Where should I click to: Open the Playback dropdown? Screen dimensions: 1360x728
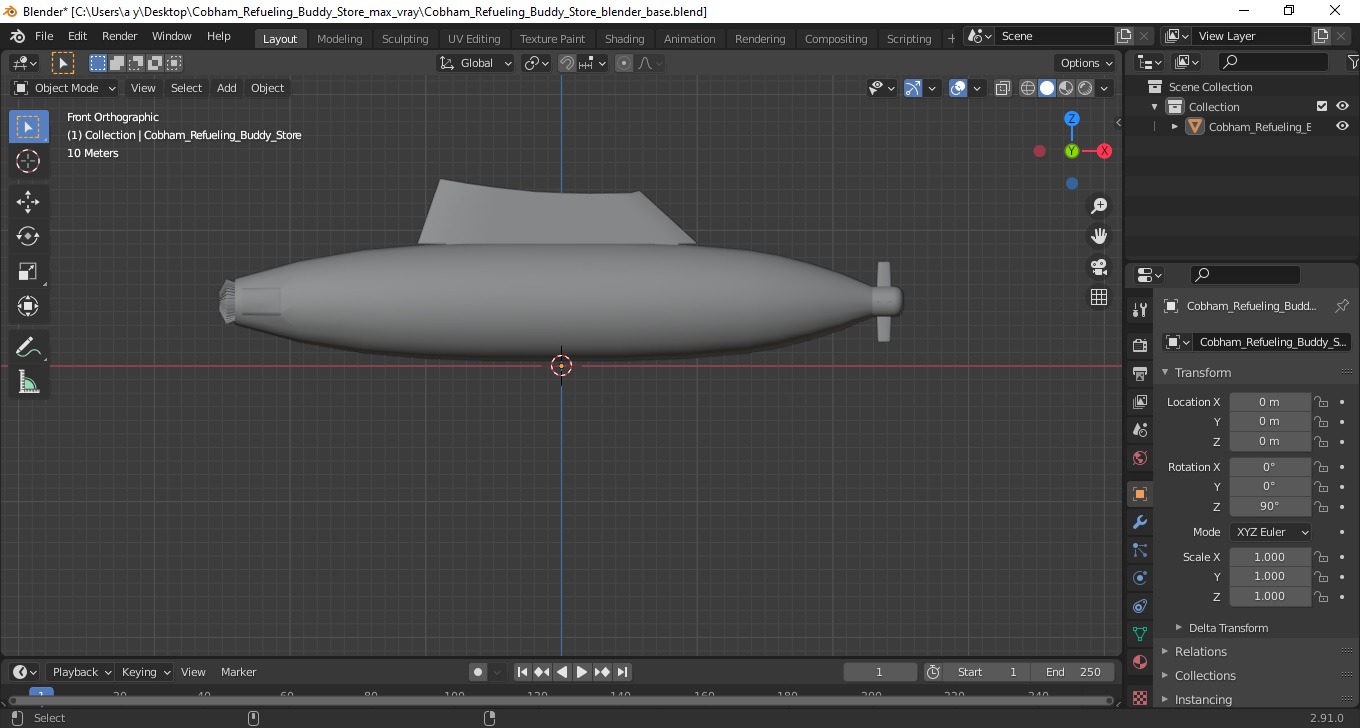(x=80, y=672)
